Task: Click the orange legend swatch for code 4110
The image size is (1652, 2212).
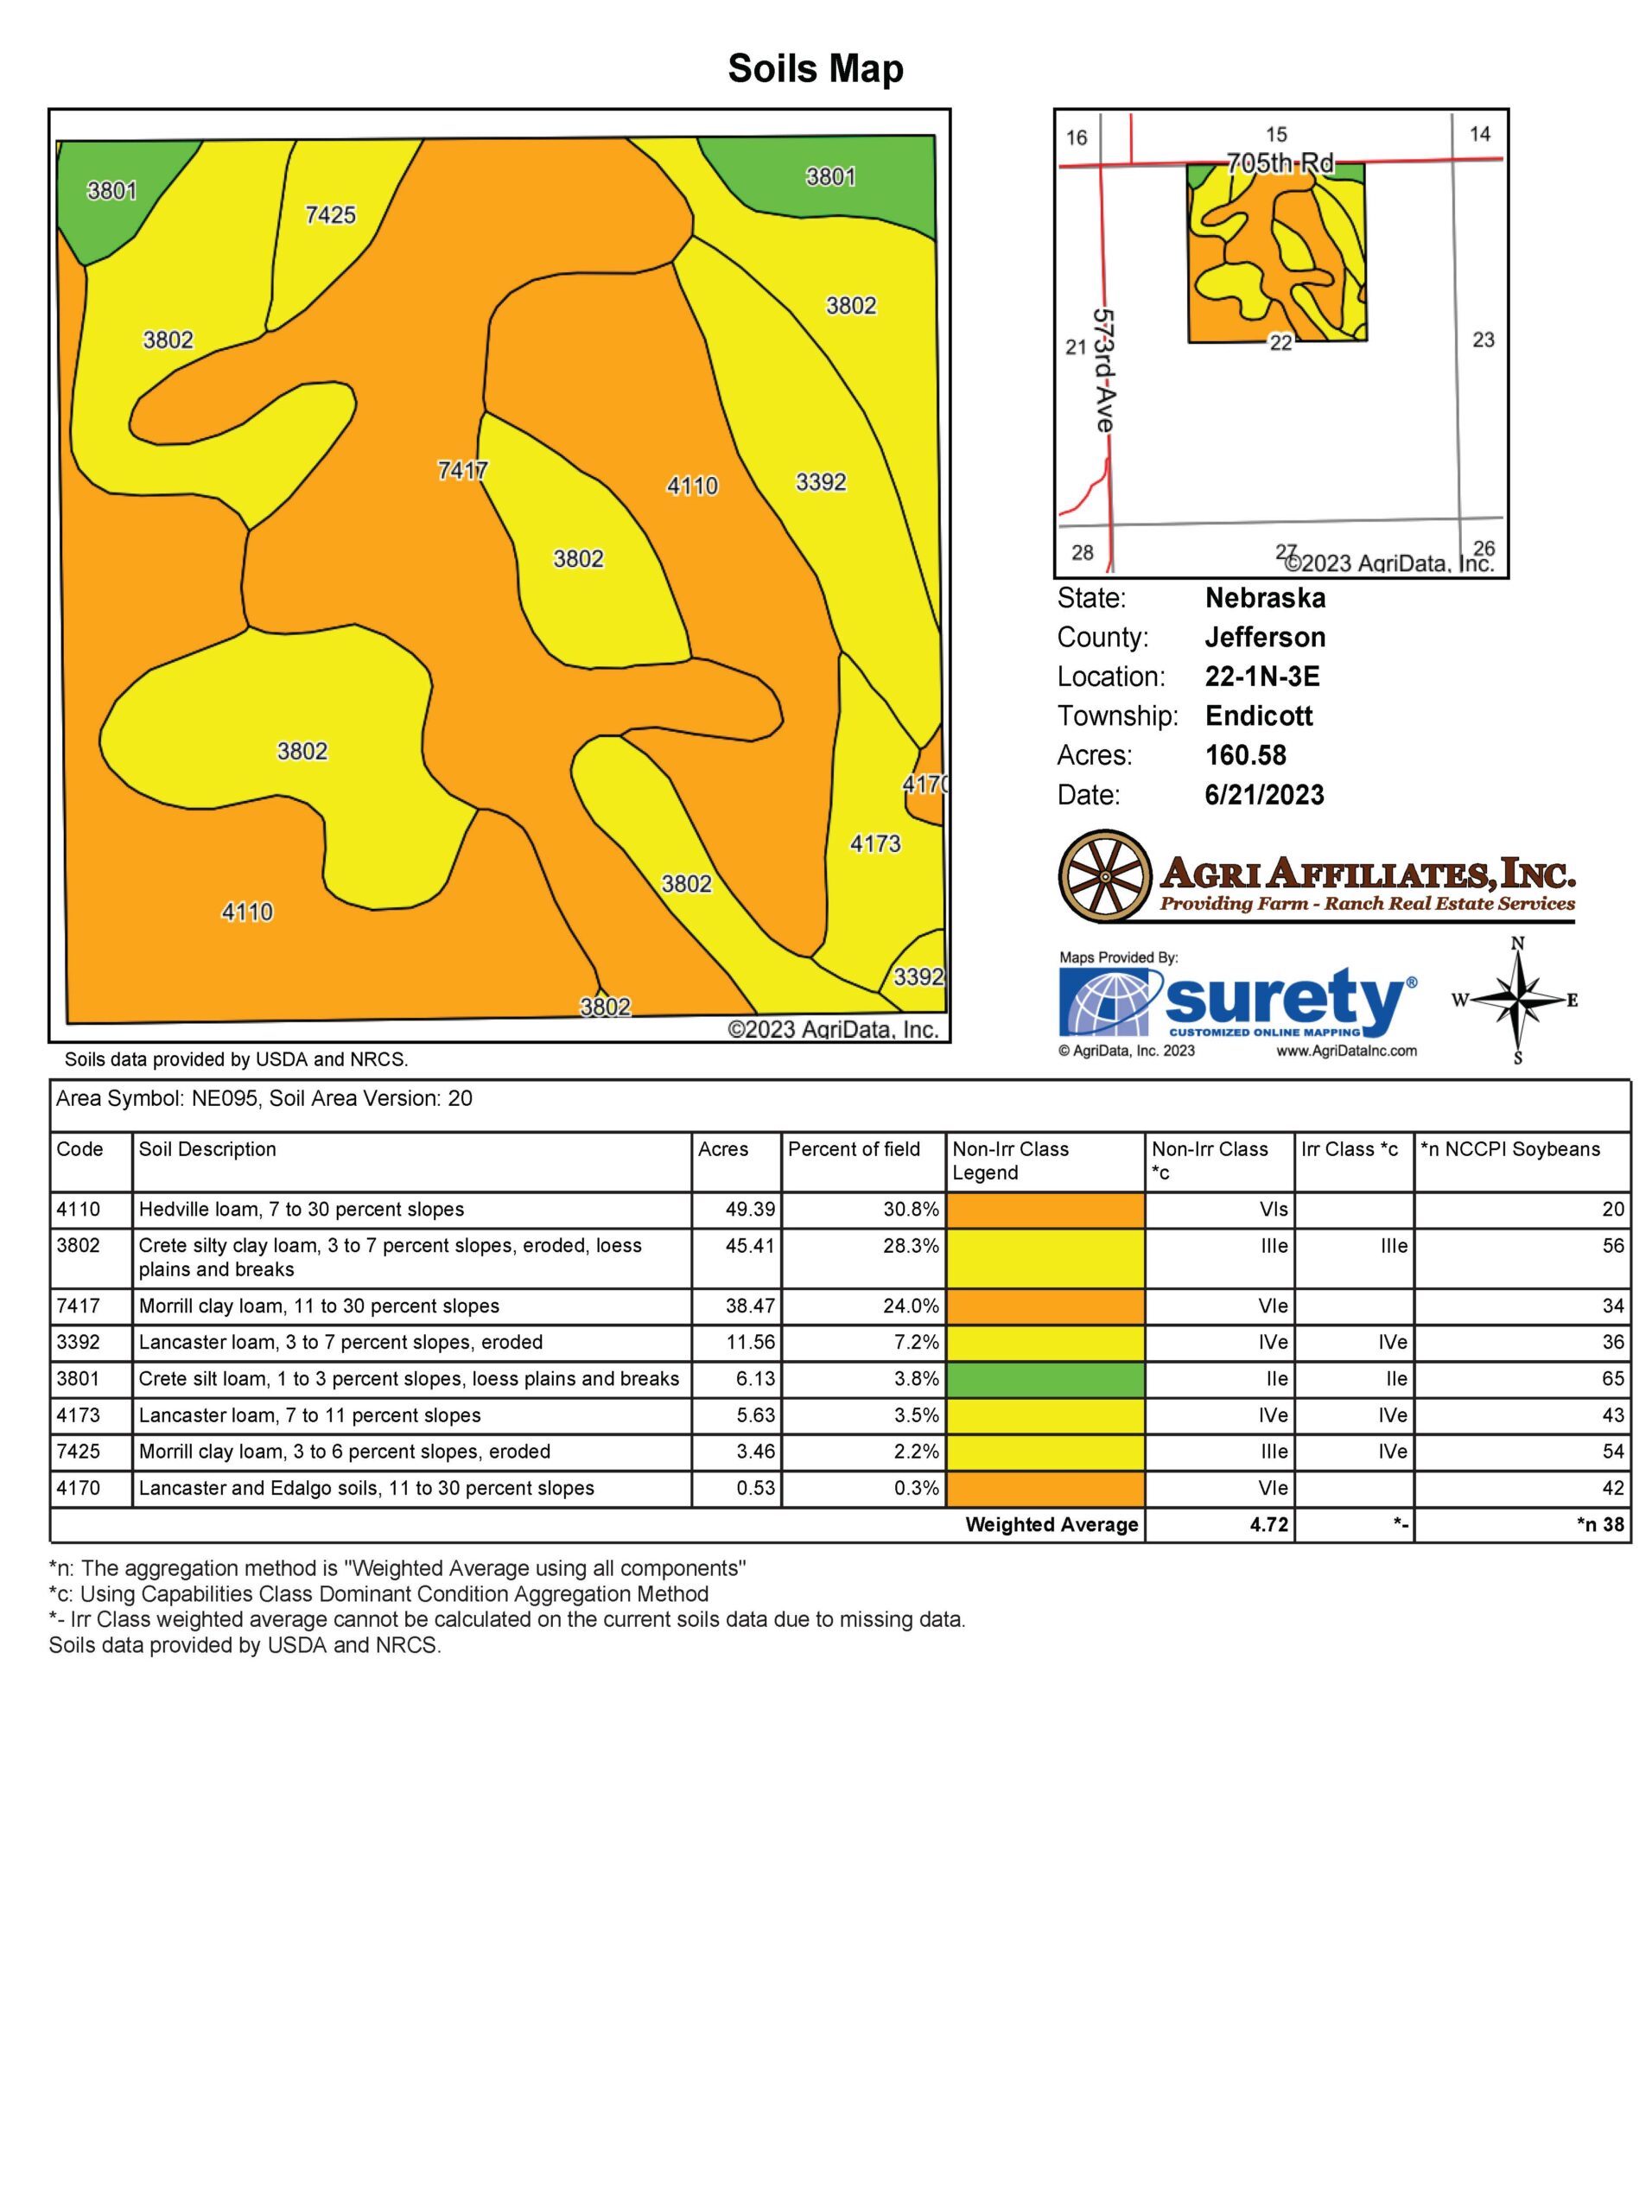Action: pos(1046,1210)
